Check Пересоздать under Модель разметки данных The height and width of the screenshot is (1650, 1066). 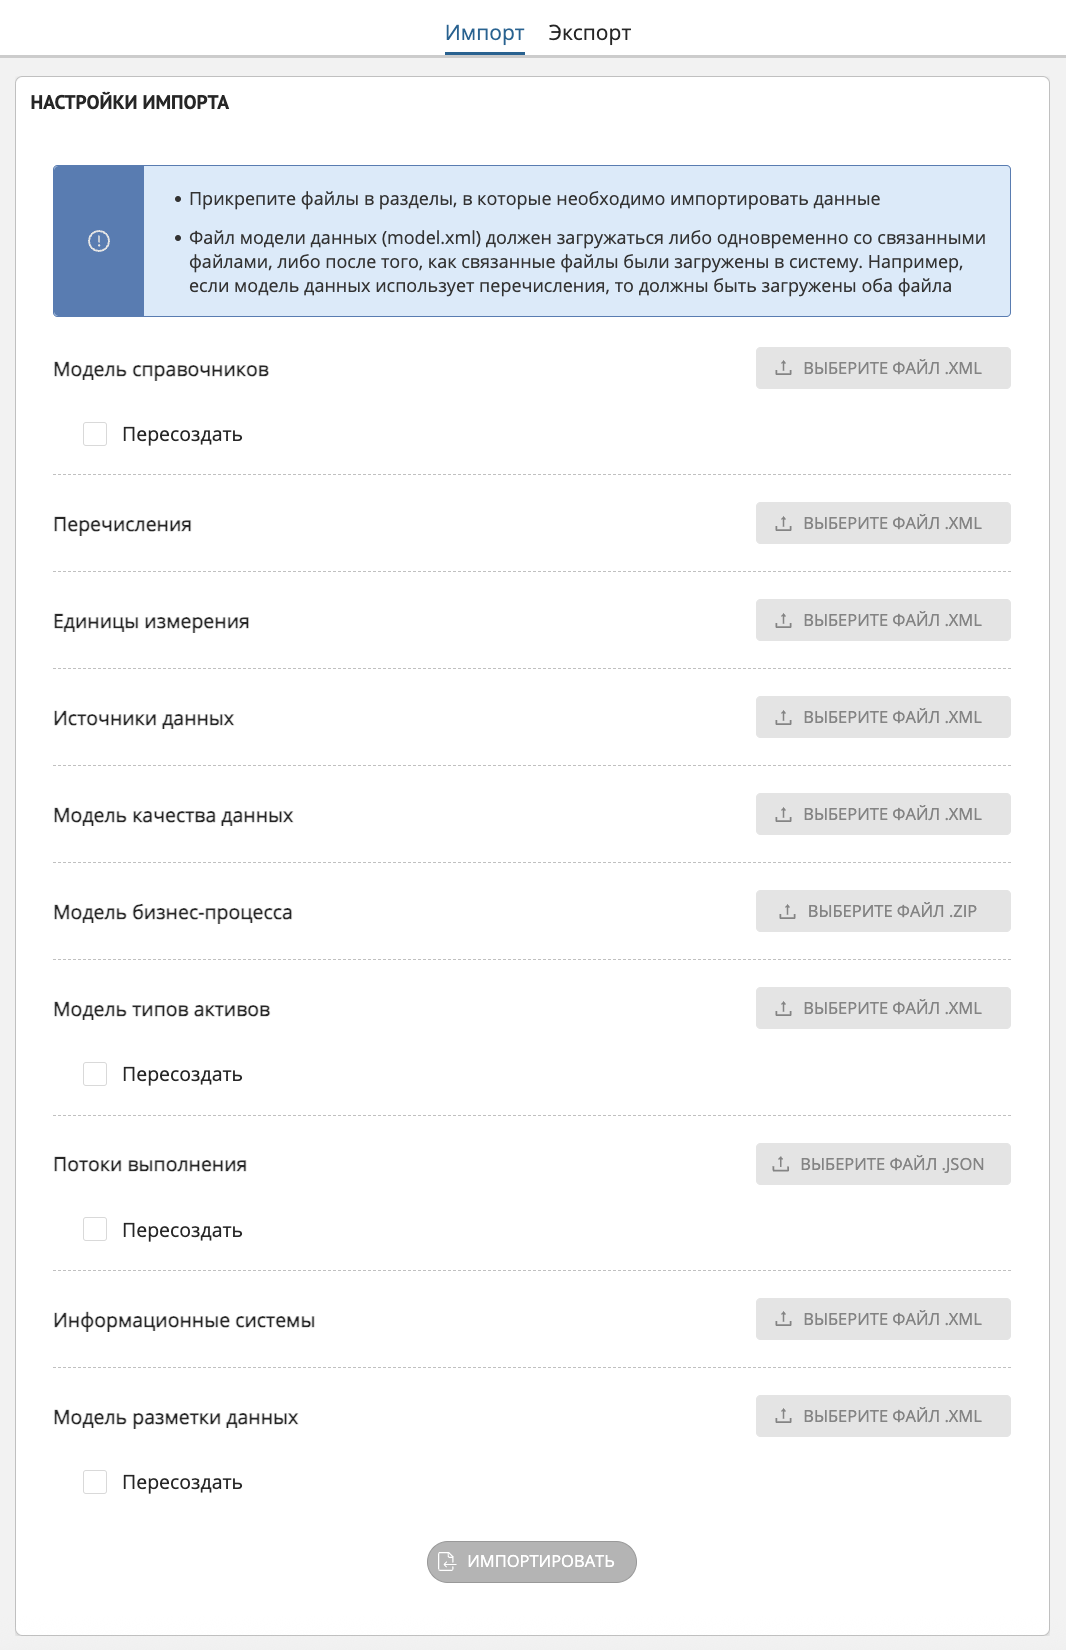click(95, 1482)
